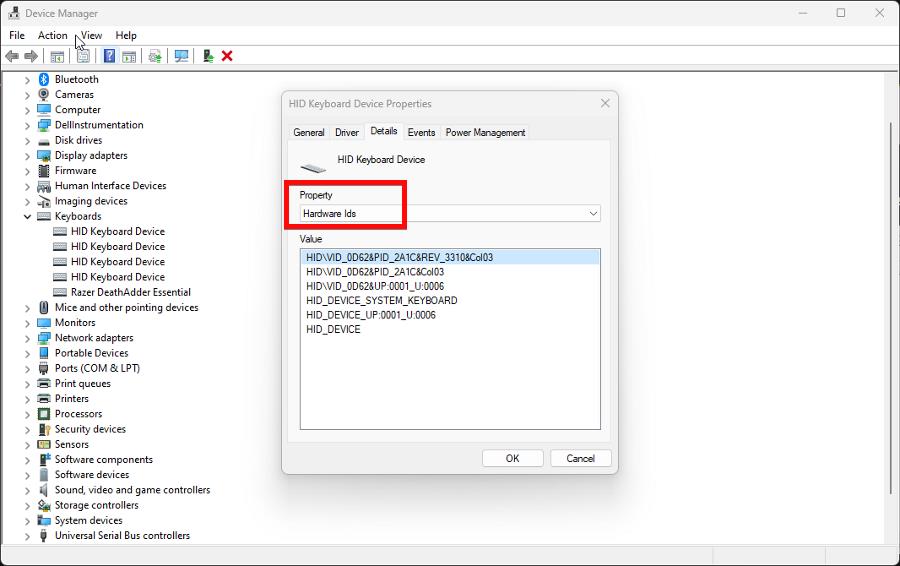
Task: Select the Print queues tree item
Action: [83, 384]
